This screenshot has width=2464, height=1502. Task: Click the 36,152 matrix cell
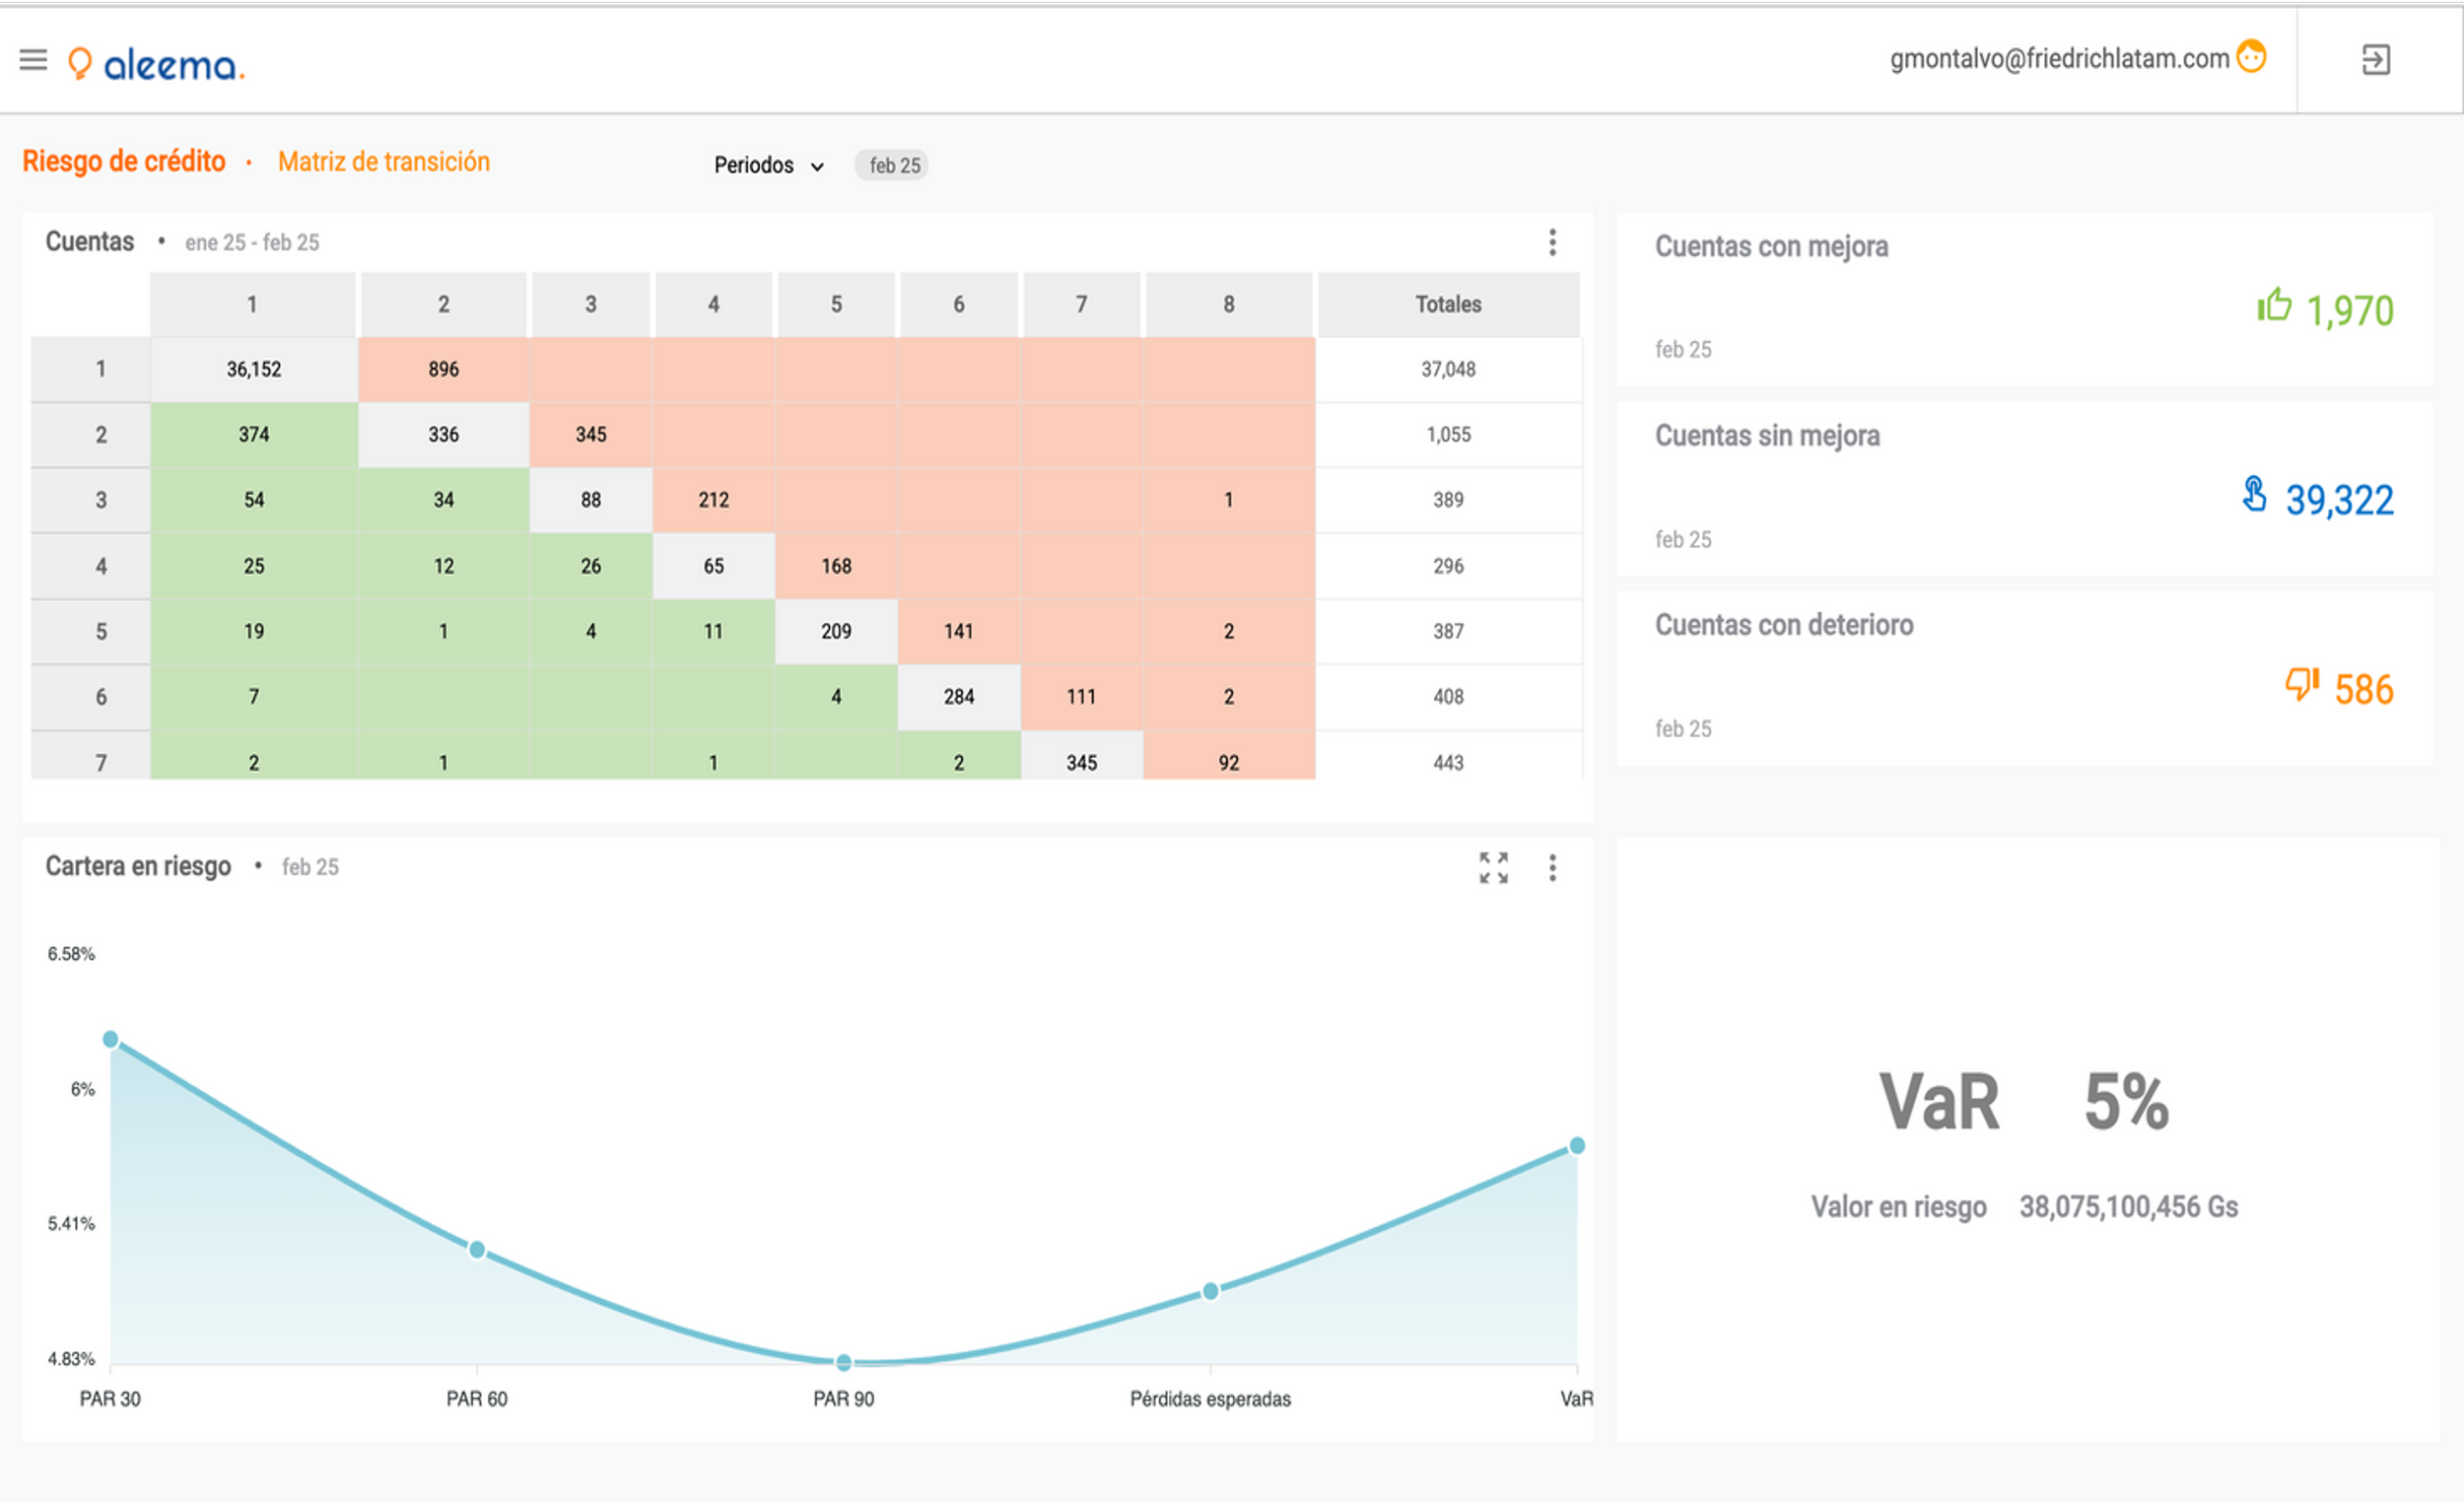(x=254, y=369)
